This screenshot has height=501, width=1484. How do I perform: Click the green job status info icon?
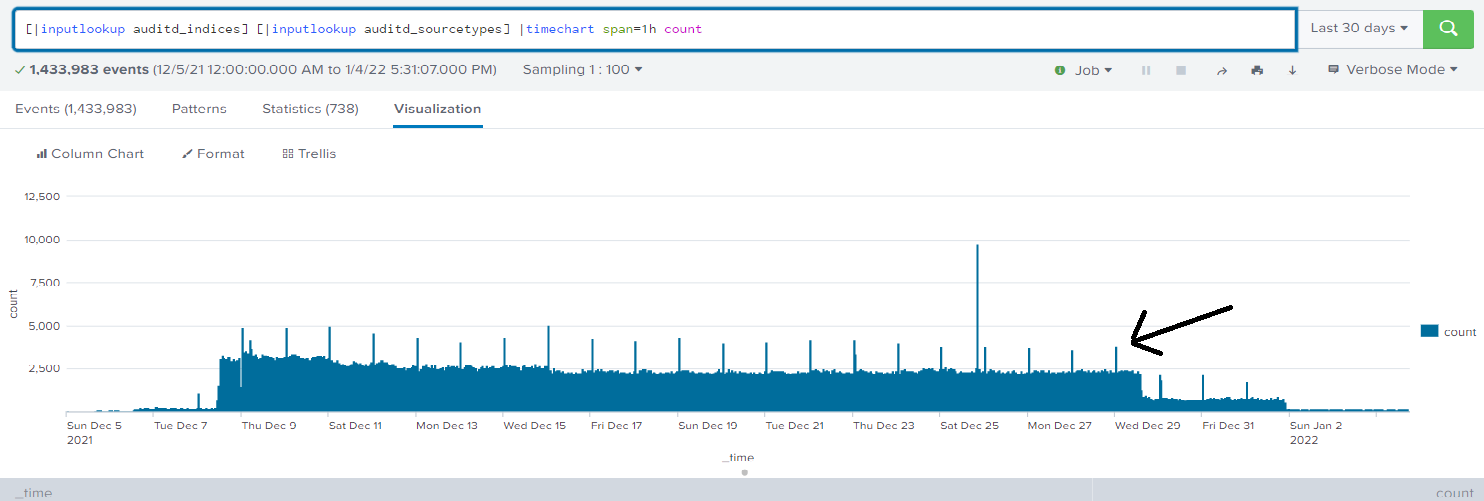[x=1060, y=70]
